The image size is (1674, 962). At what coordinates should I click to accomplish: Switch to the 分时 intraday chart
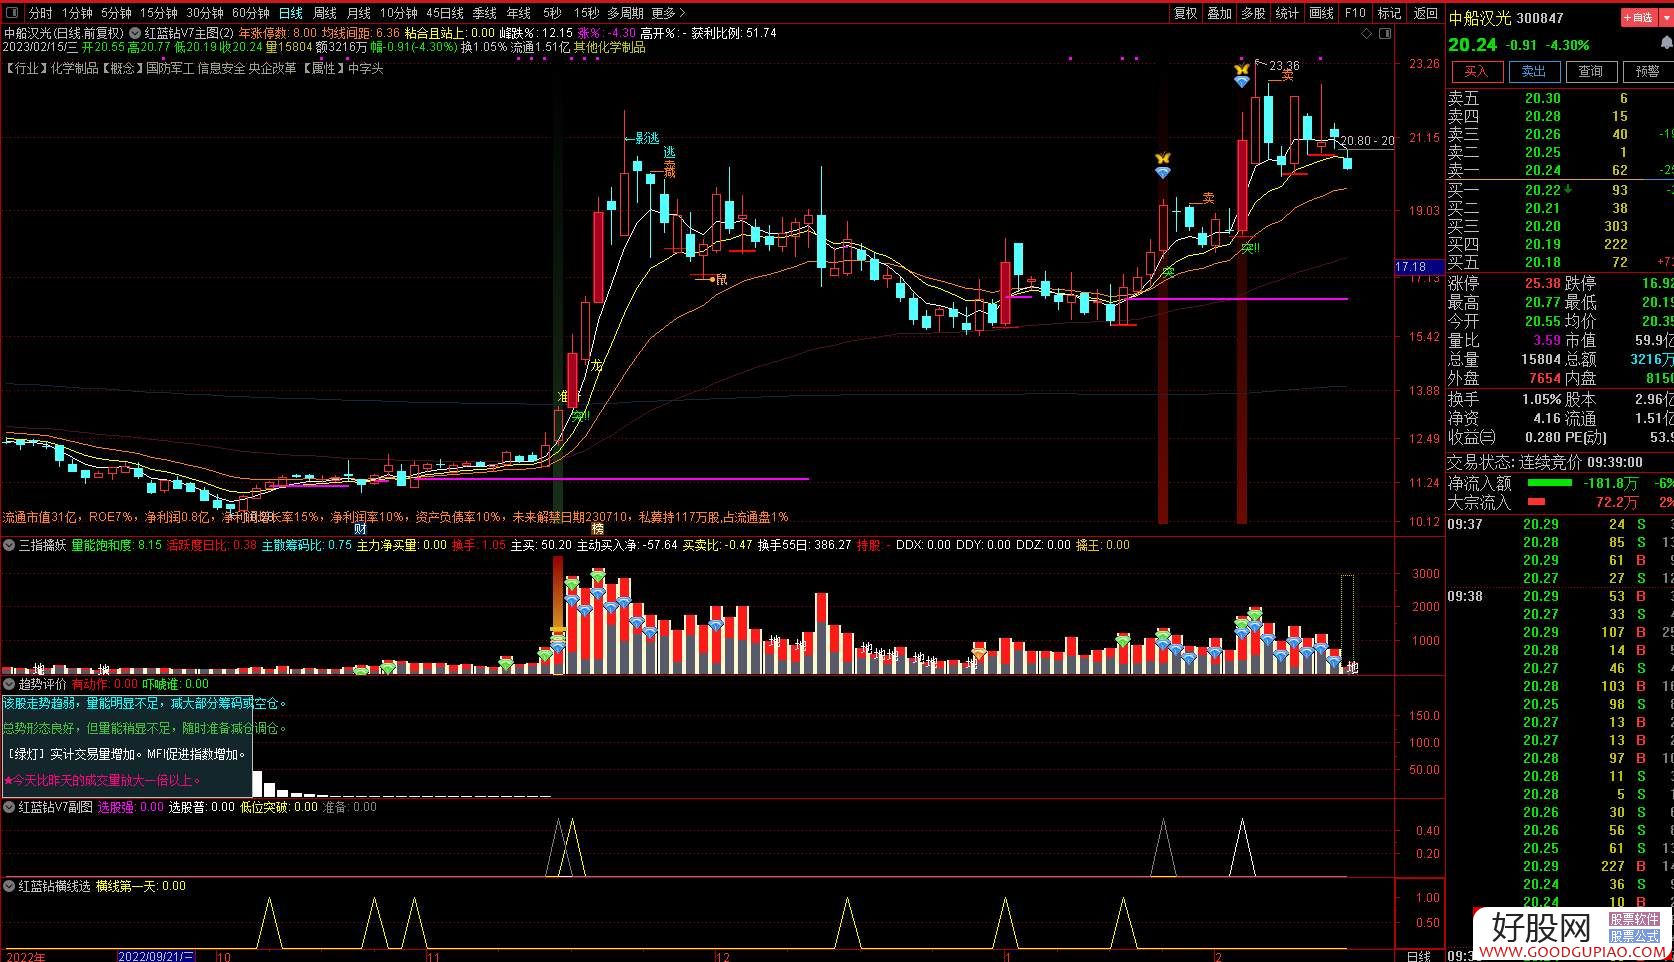click(x=40, y=13)
